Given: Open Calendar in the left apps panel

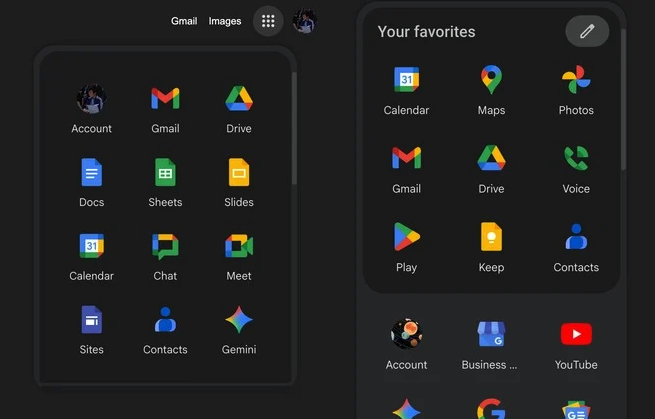Looking at the screenshot, I should pyautogui.click(x=91, y=257).
